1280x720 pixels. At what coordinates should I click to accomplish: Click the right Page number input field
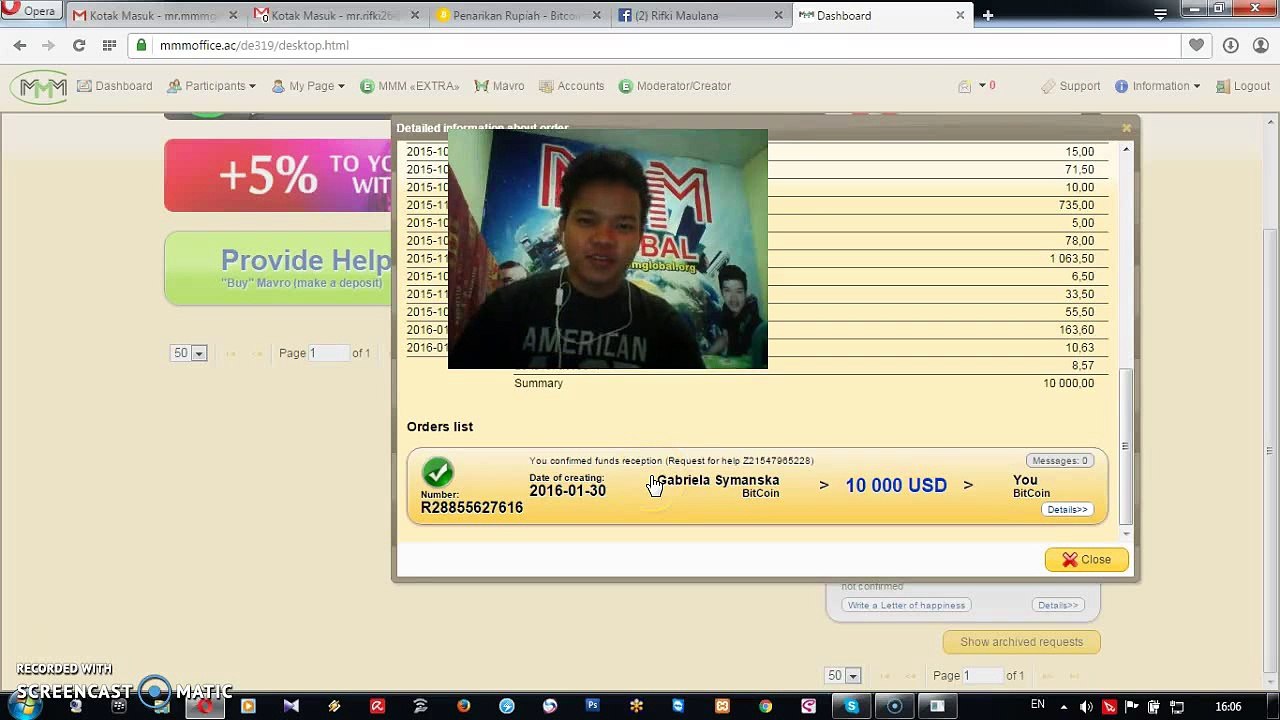tap(983, 676)
